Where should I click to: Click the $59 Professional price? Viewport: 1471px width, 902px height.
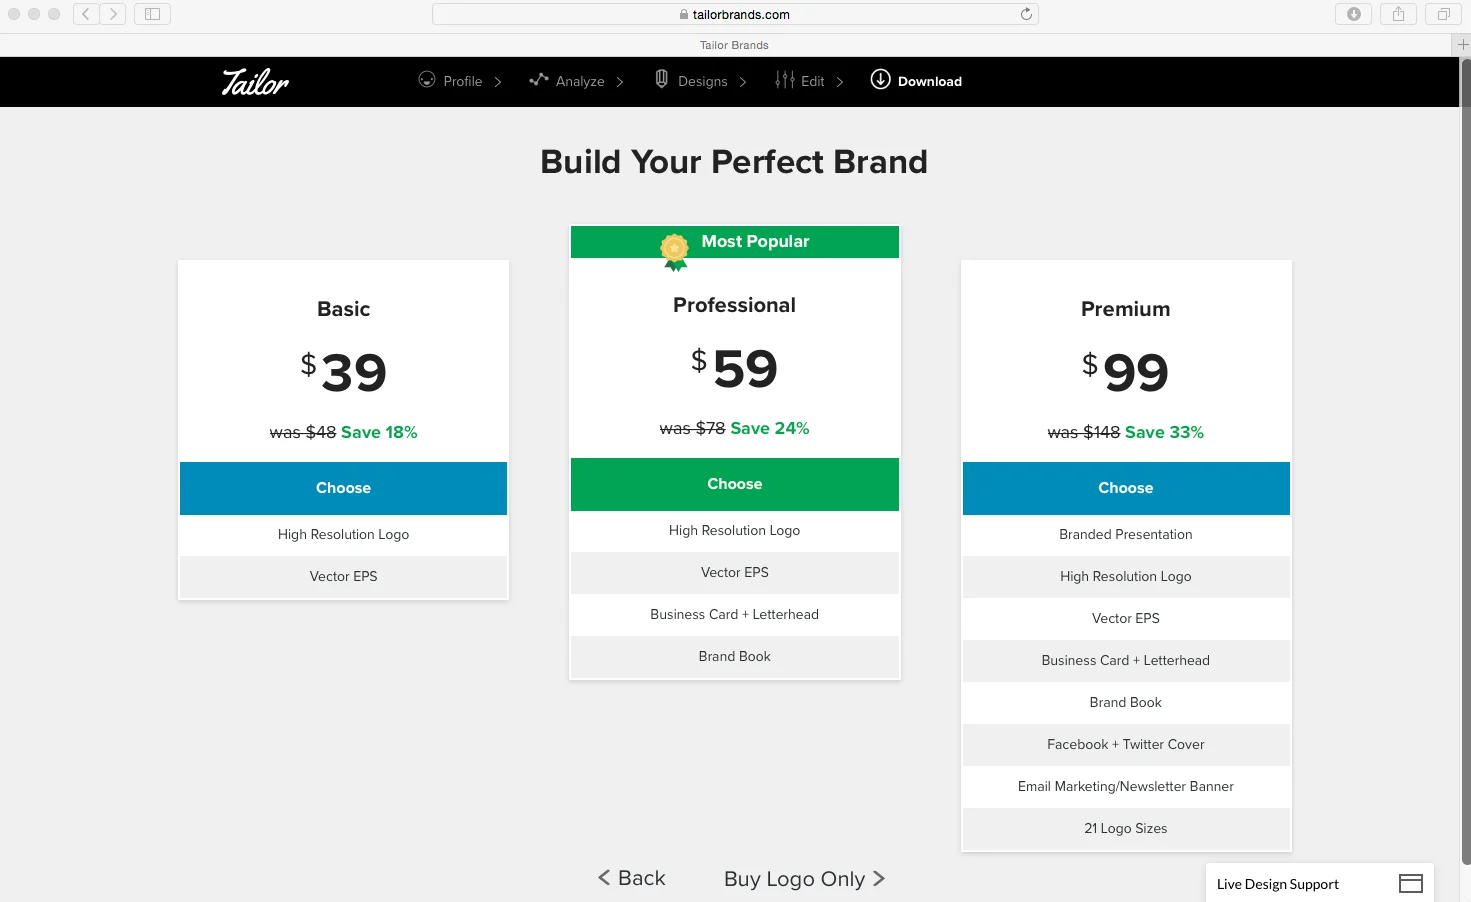(735, 369)
